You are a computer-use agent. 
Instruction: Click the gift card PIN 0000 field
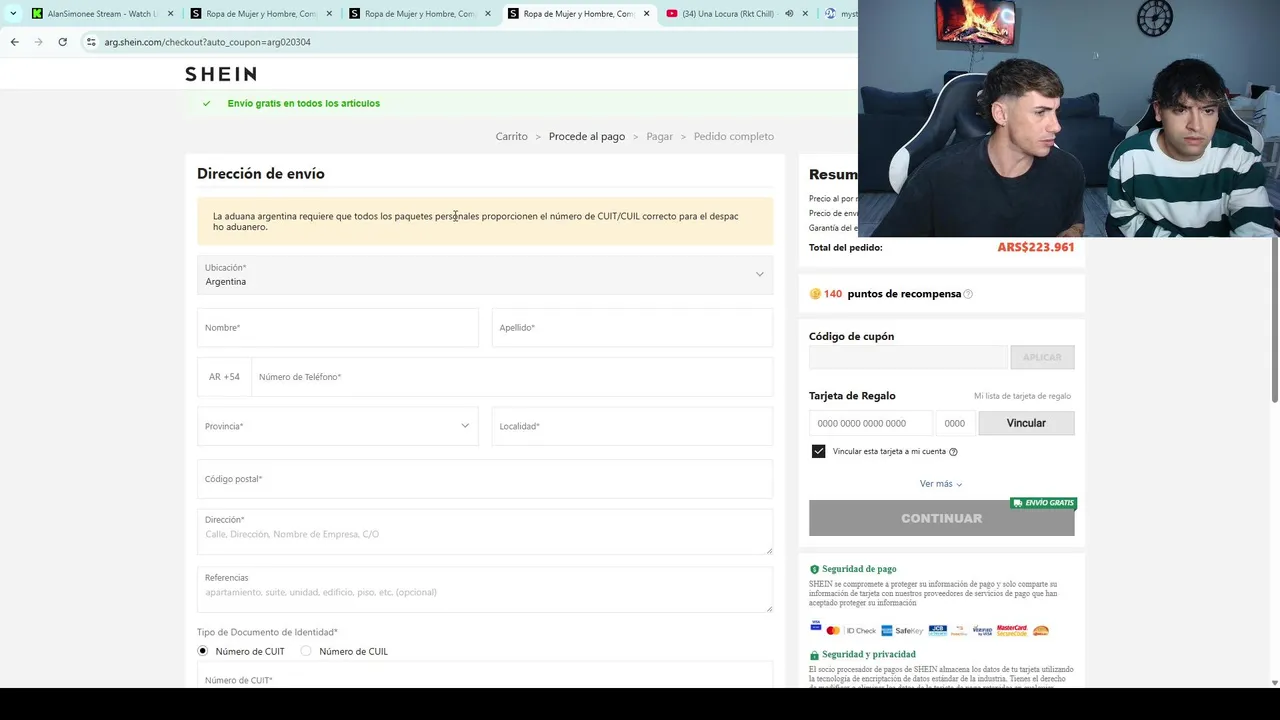click(955, 423)
